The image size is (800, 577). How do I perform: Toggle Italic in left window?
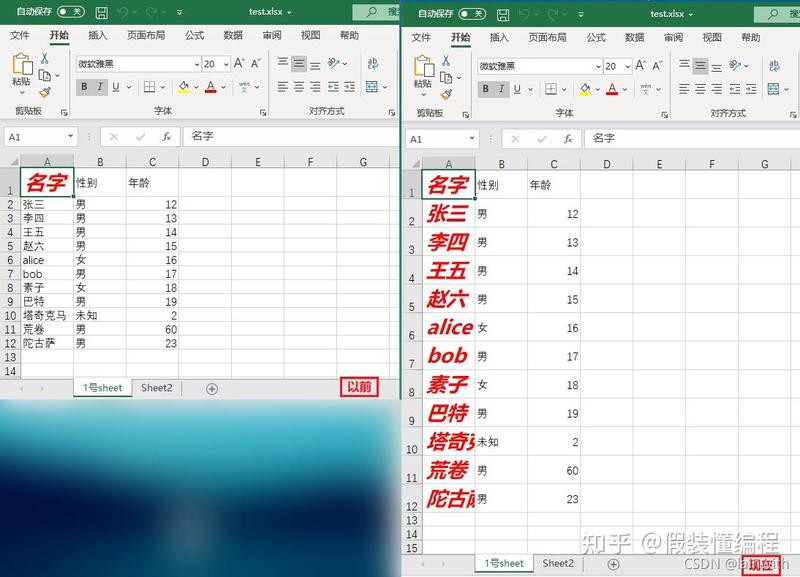pyautogui.click(x=100, y=87)
